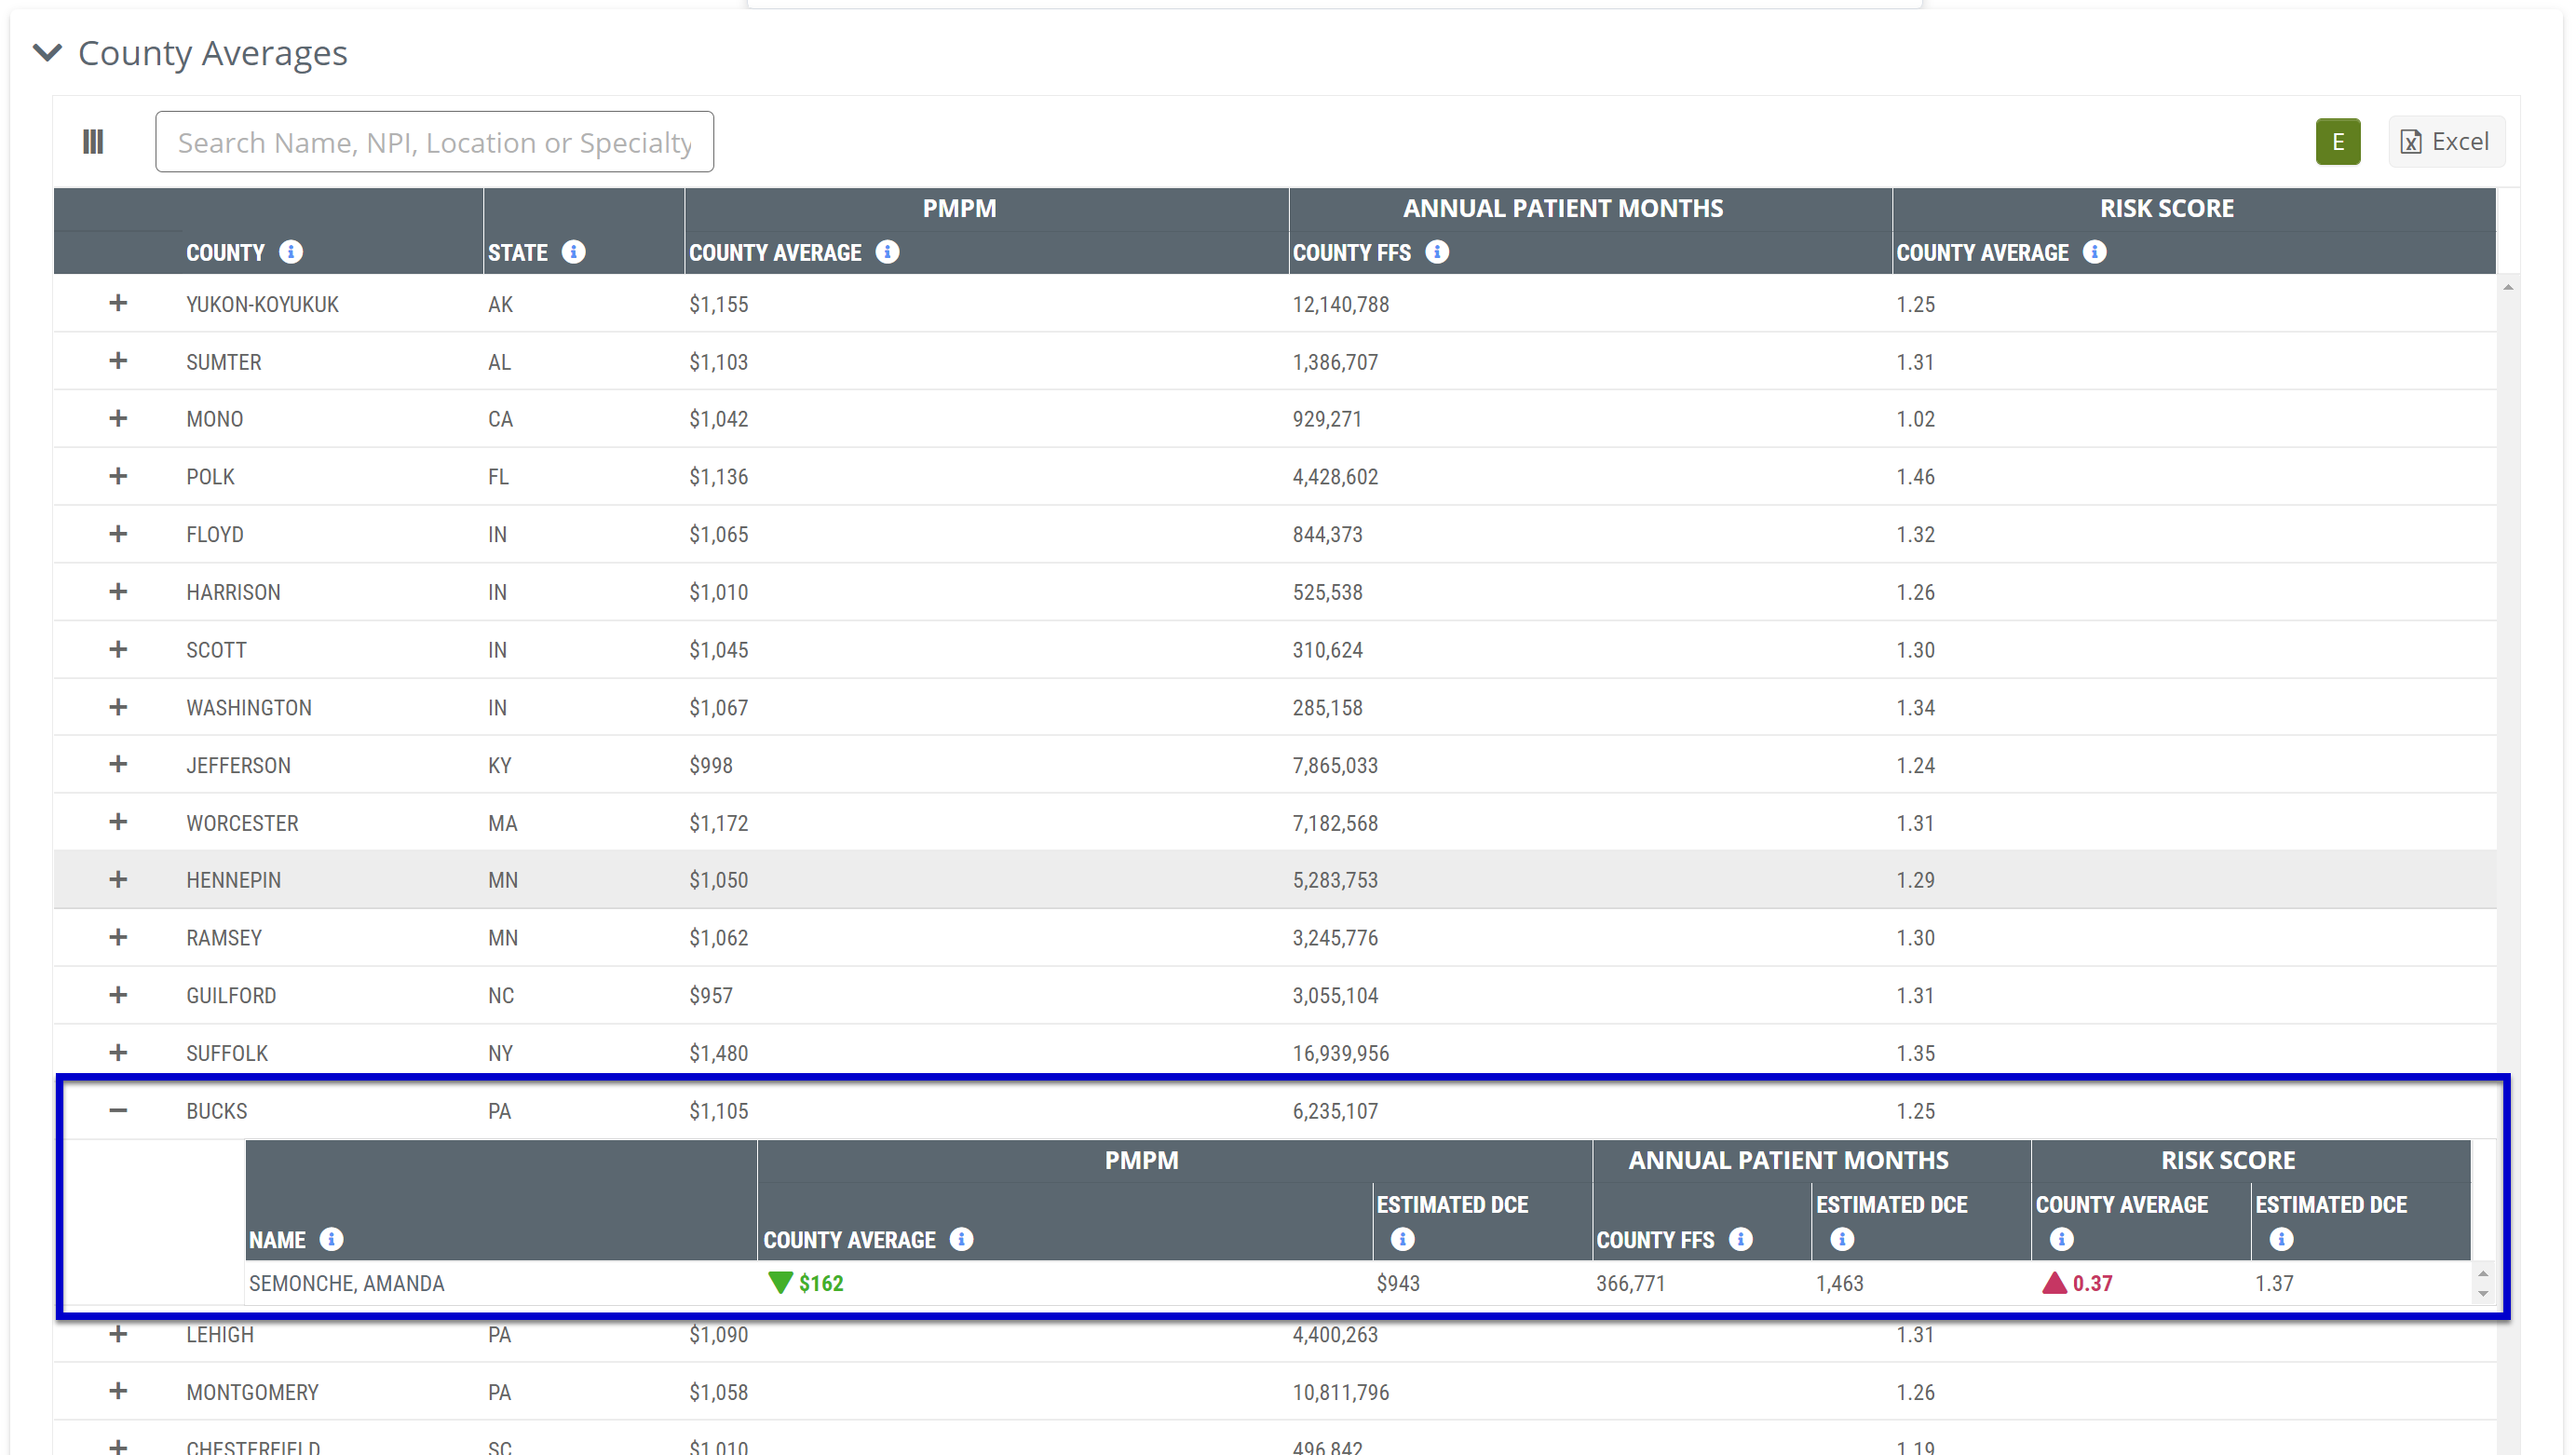The image size is (2576, 1455).
Task: Click the nested table scroll up arrow
Action: click(2482, 1274)
